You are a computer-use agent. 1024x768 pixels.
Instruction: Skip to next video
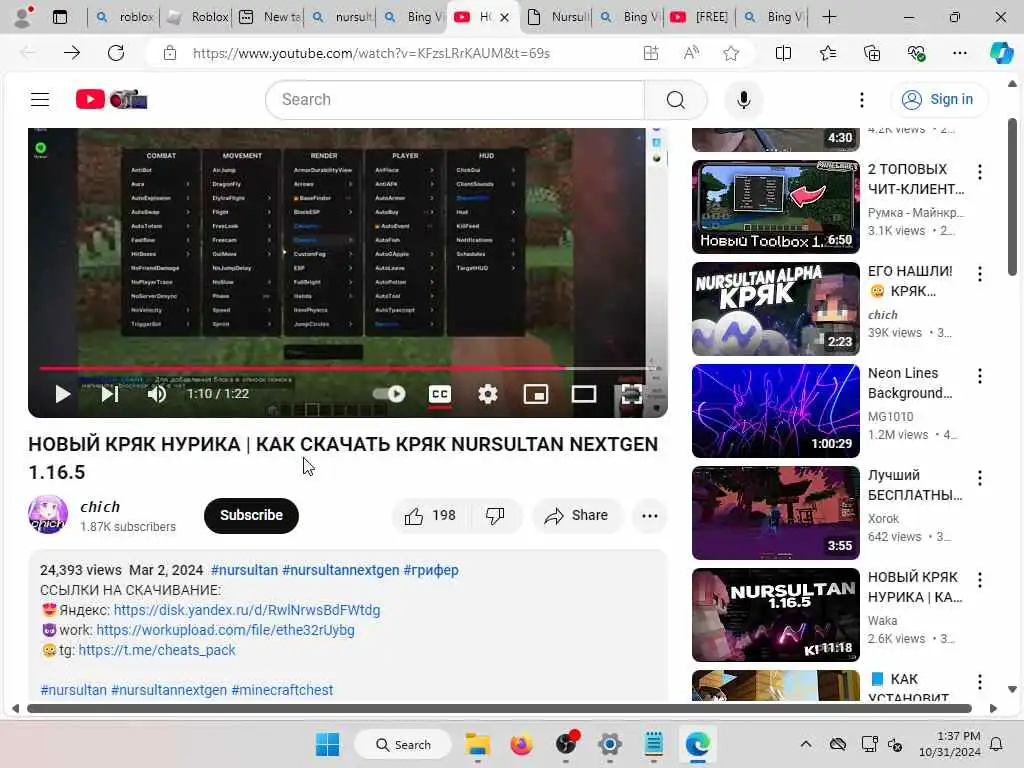[x=110, y=394]
